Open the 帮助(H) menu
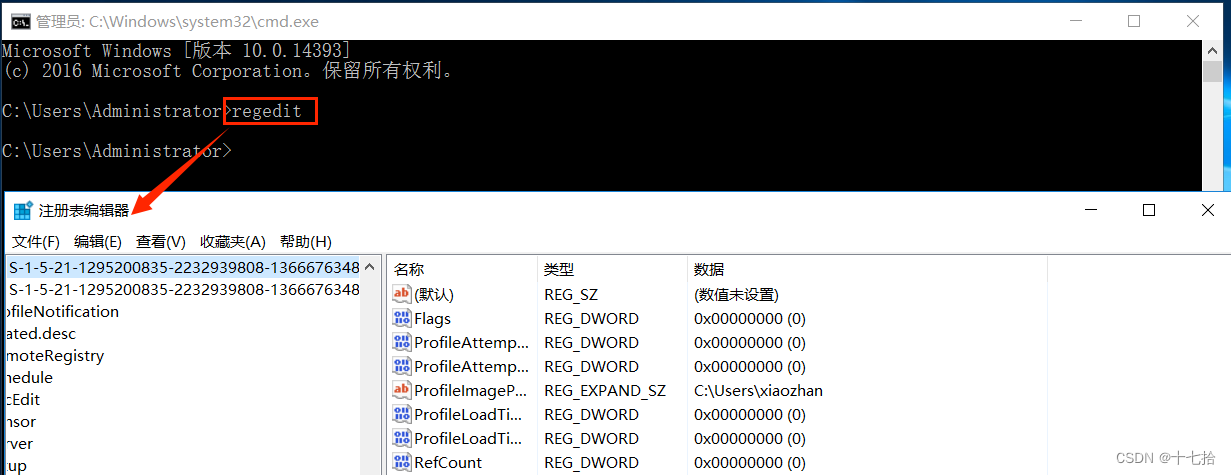 306,242
